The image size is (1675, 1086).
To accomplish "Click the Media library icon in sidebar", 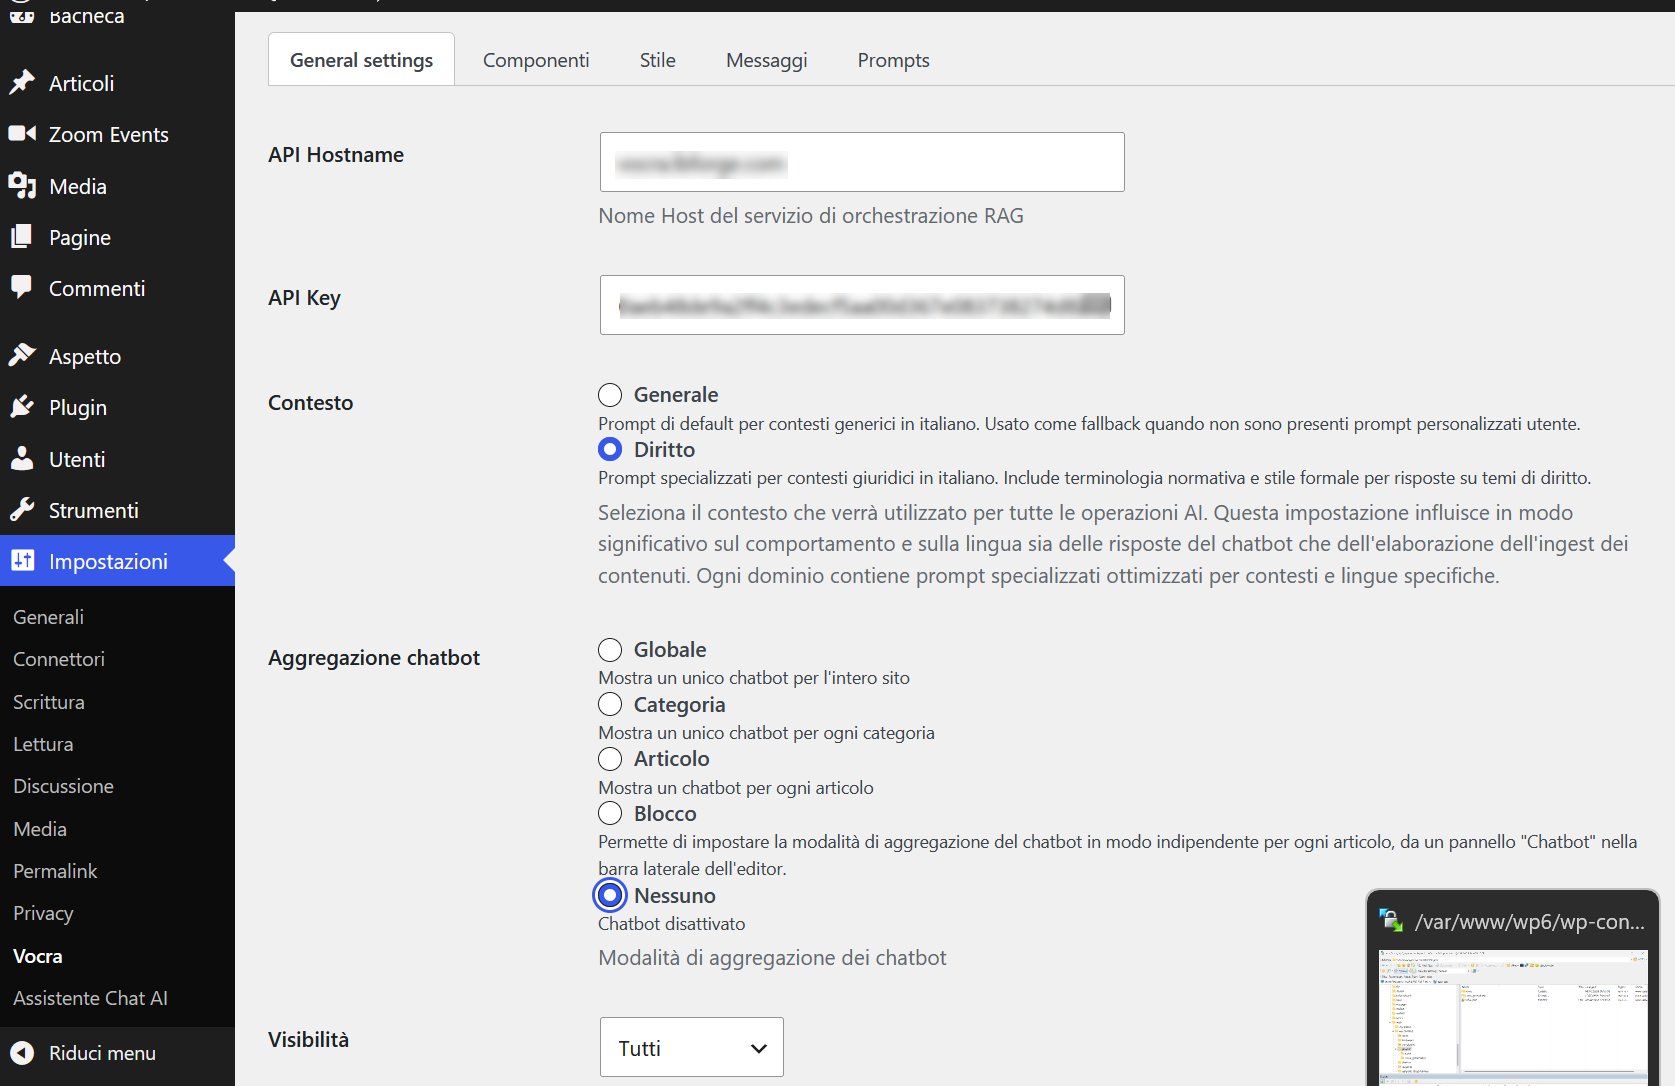I will 22,186.
